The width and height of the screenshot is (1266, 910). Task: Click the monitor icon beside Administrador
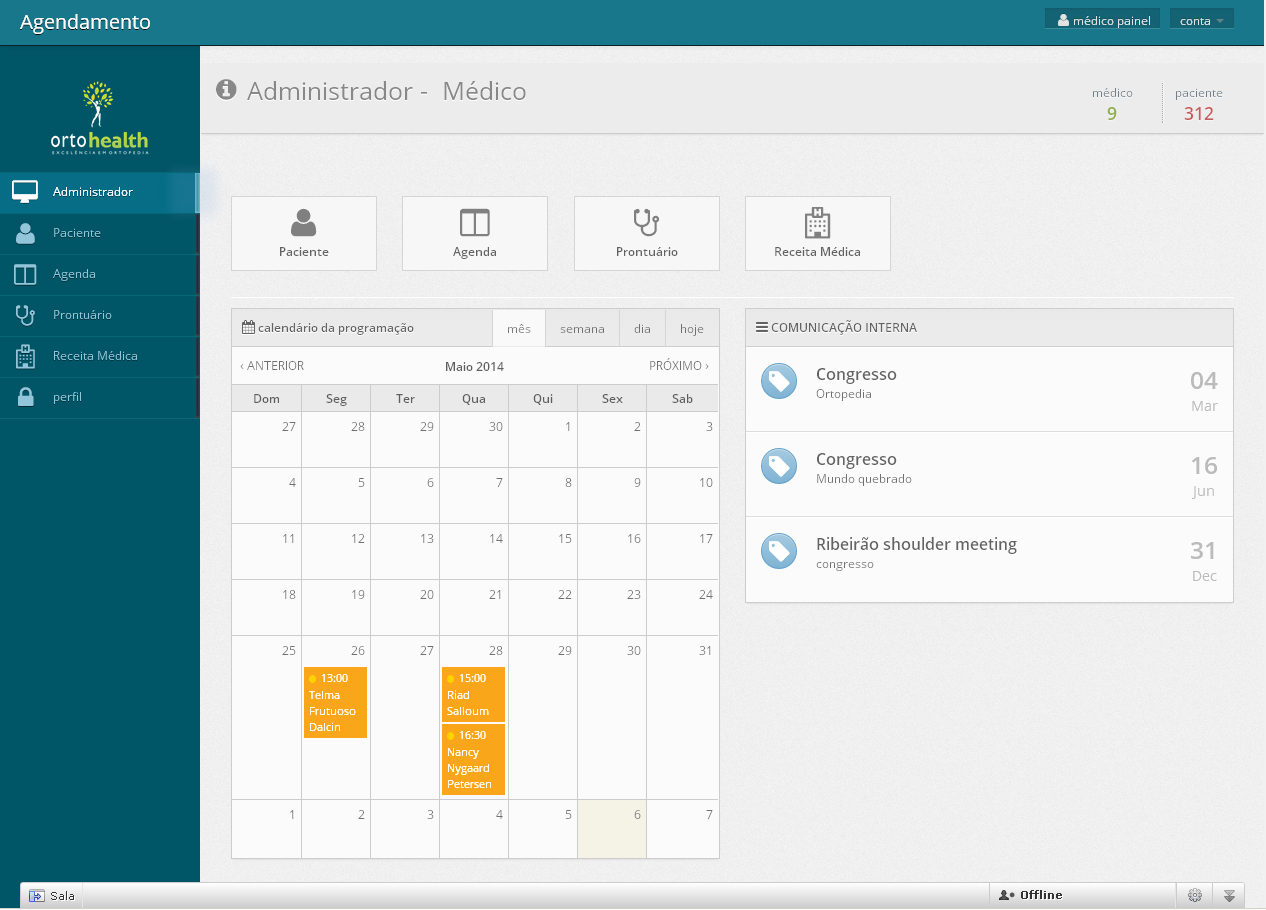[x=25, y=192]
